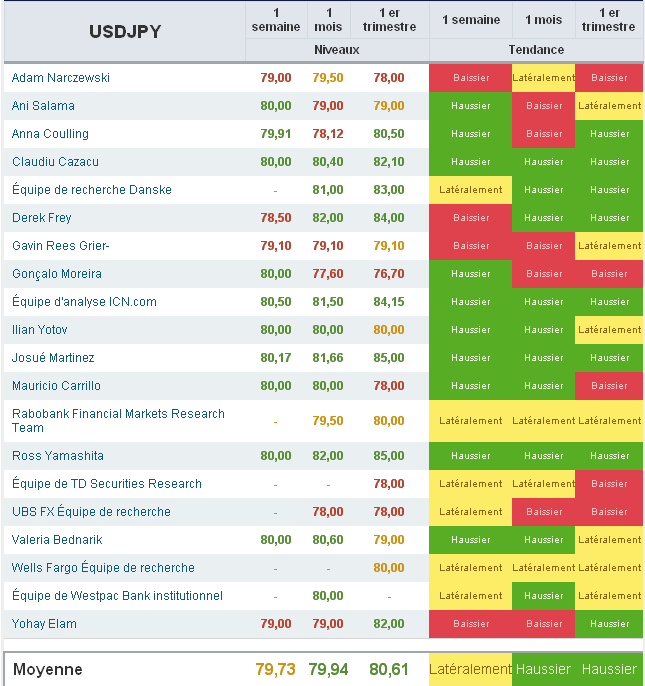Click Claudiu Cazacu's 82,10 quarterly value
645x686 pixels.
point(389,162)
